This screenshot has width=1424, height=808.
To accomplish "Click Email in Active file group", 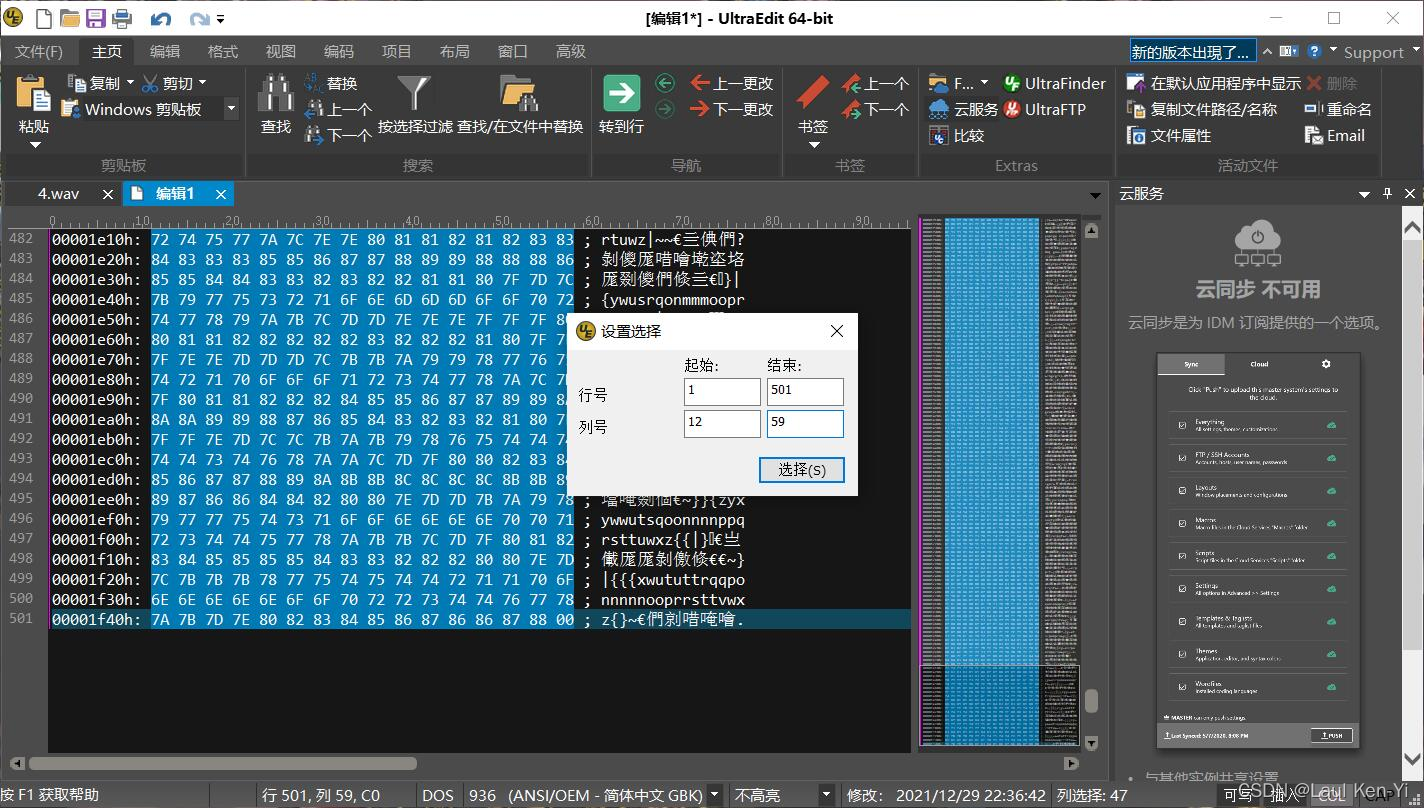I will (x=1335, y=135).
